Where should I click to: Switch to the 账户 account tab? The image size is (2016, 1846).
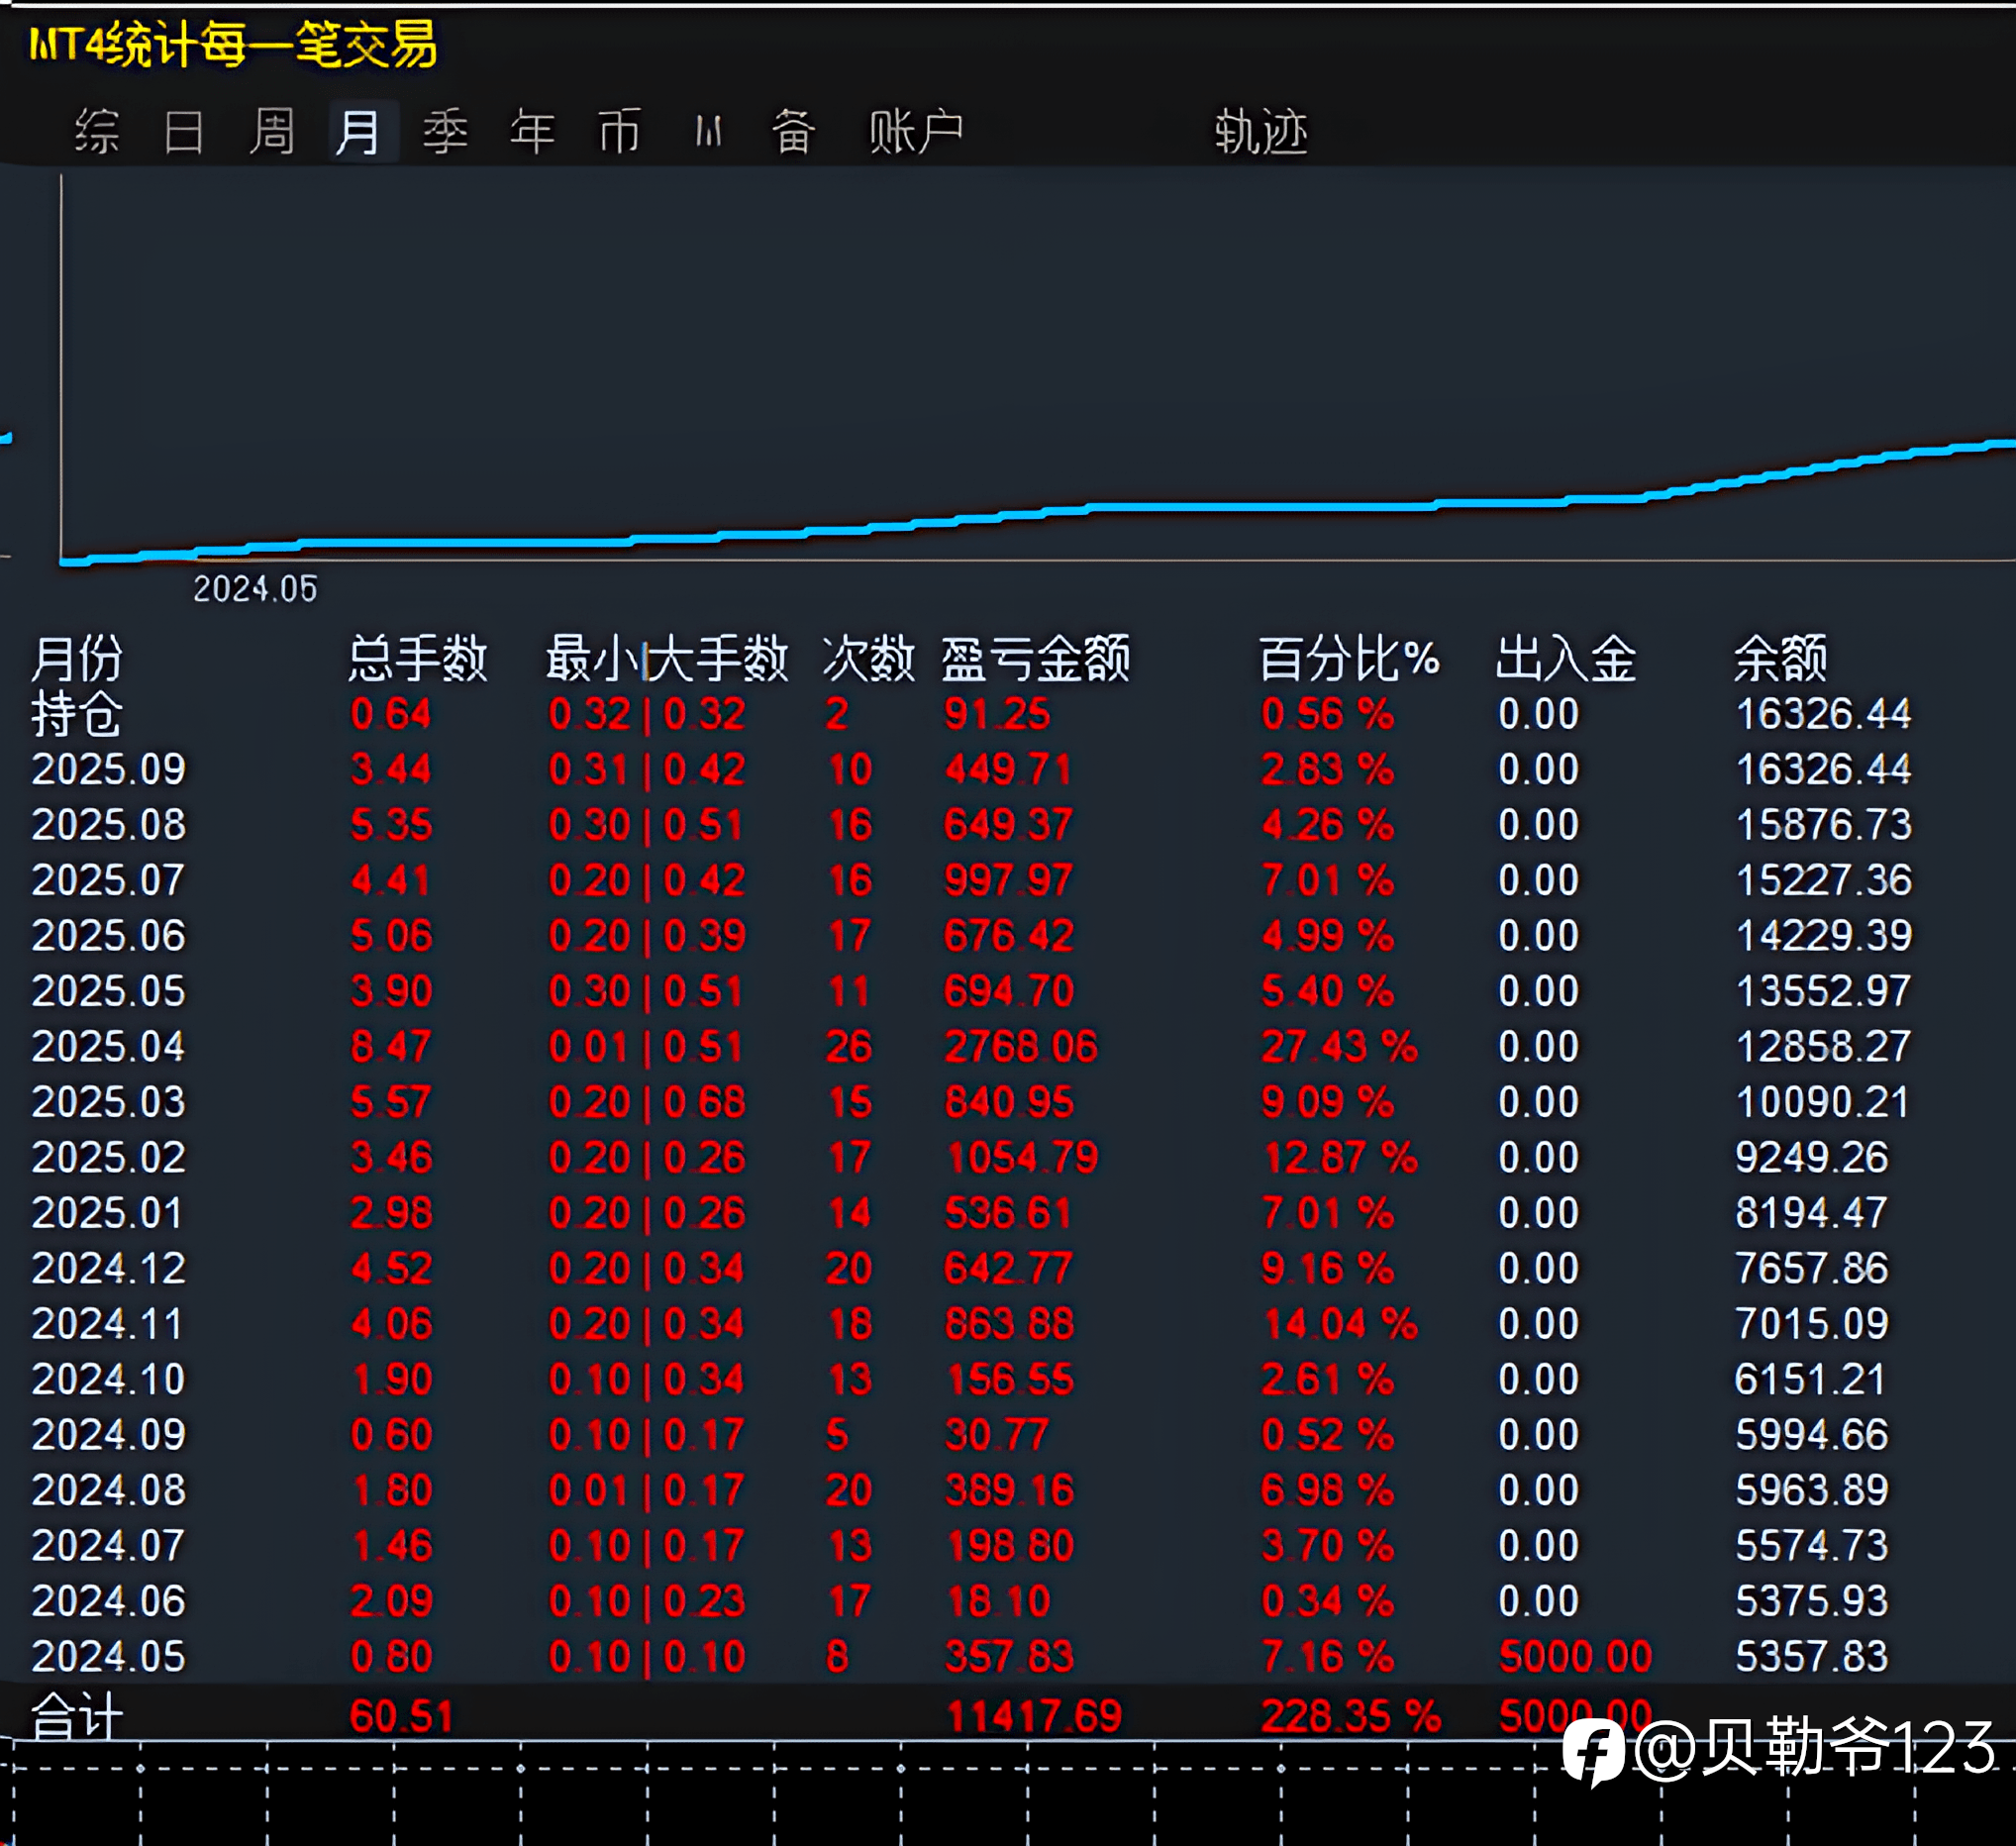(x=916, y=131)
